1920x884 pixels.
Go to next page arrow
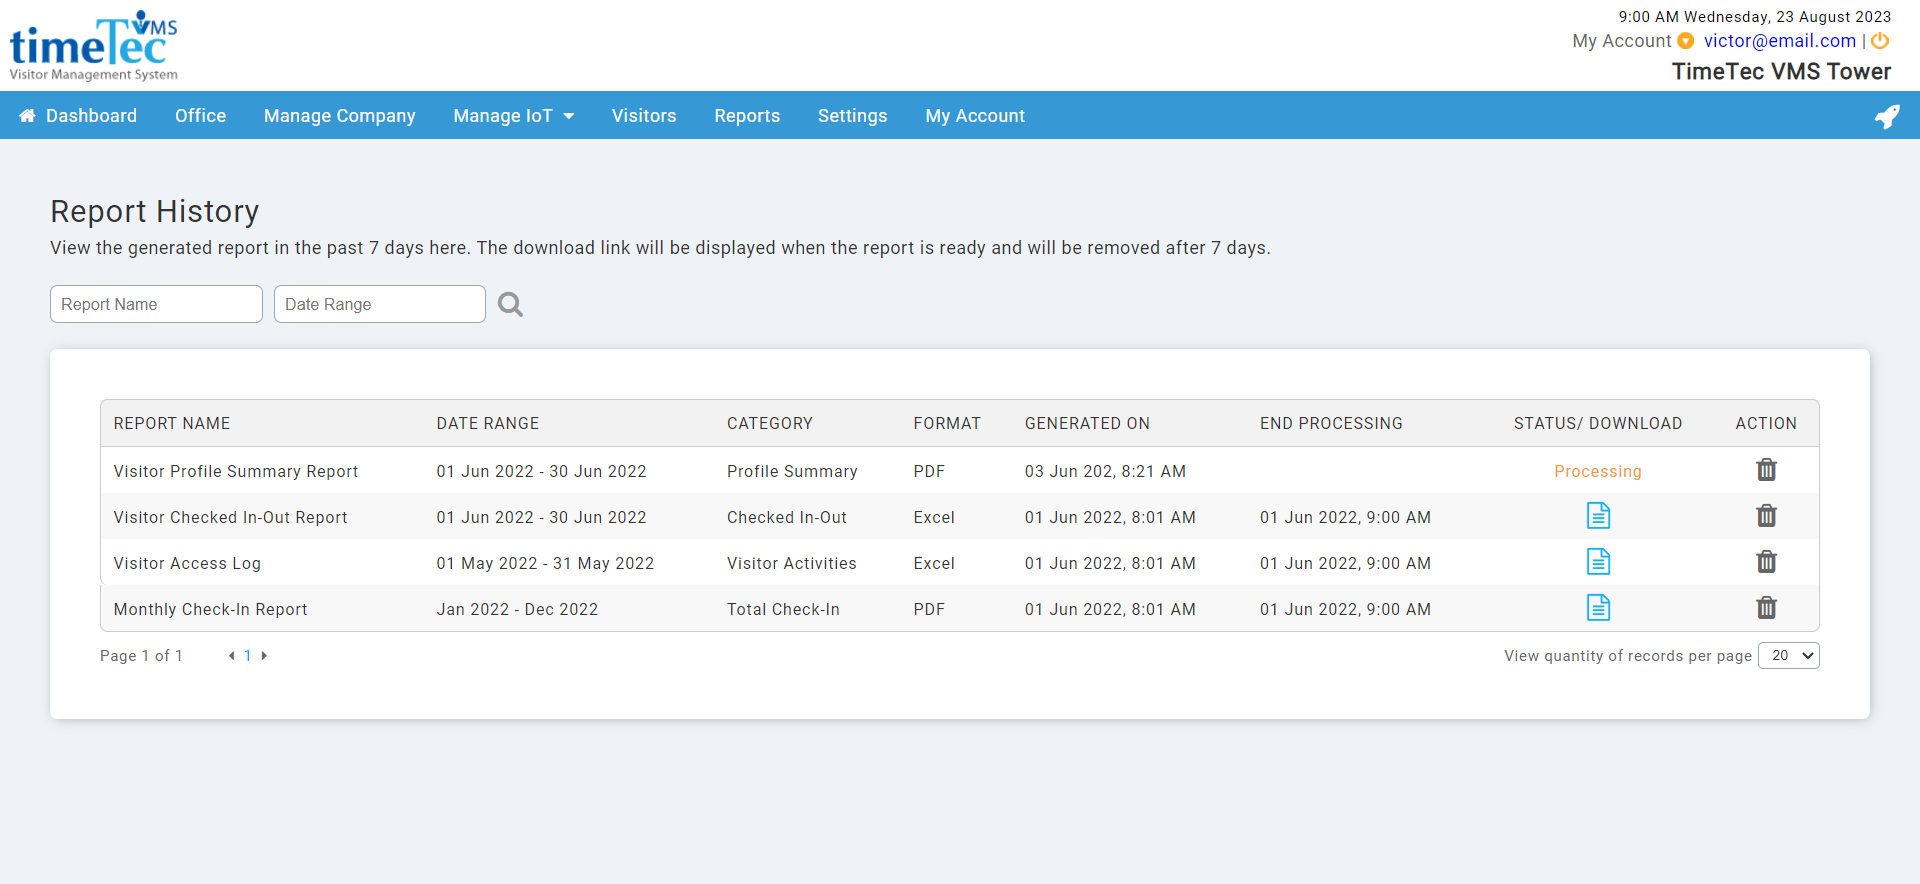264,656
